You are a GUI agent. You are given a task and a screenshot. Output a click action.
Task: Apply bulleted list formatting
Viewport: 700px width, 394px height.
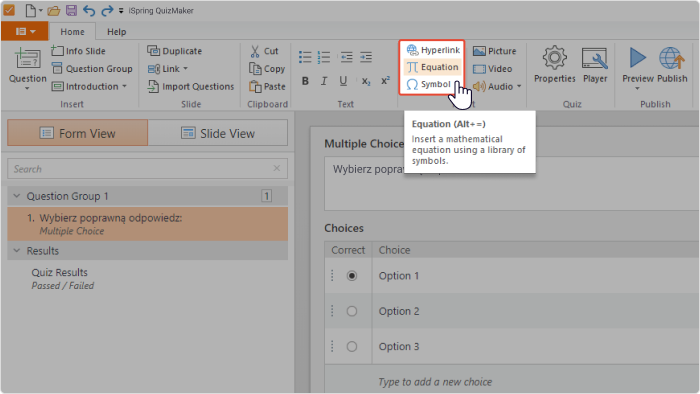point(305,57)
